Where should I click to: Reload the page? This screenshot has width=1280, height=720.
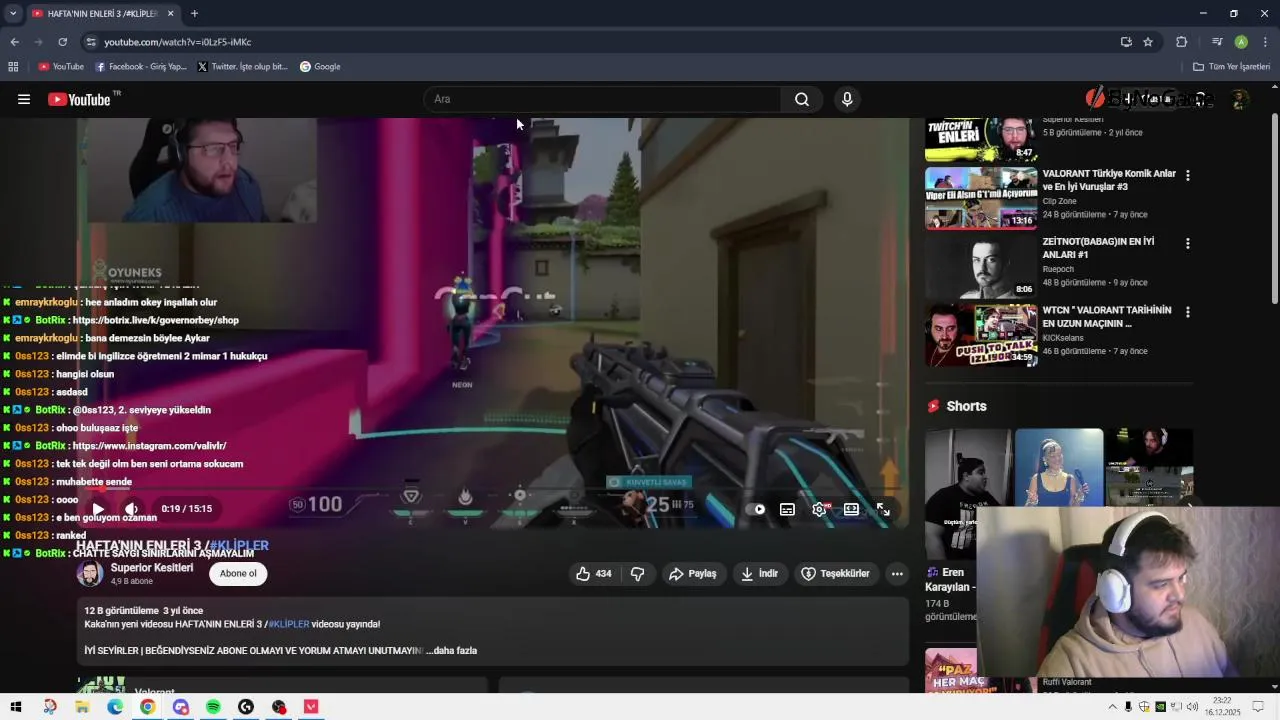point(62,42)
